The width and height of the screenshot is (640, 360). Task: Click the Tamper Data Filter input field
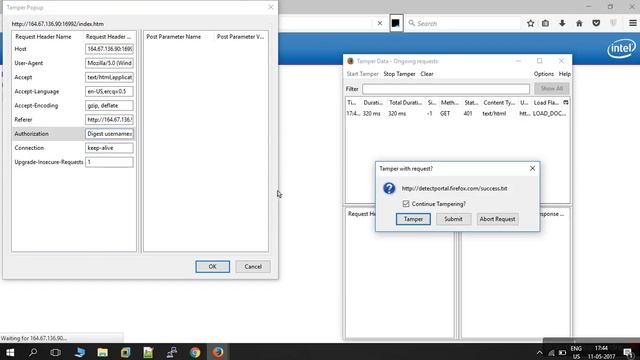point(446,89)
